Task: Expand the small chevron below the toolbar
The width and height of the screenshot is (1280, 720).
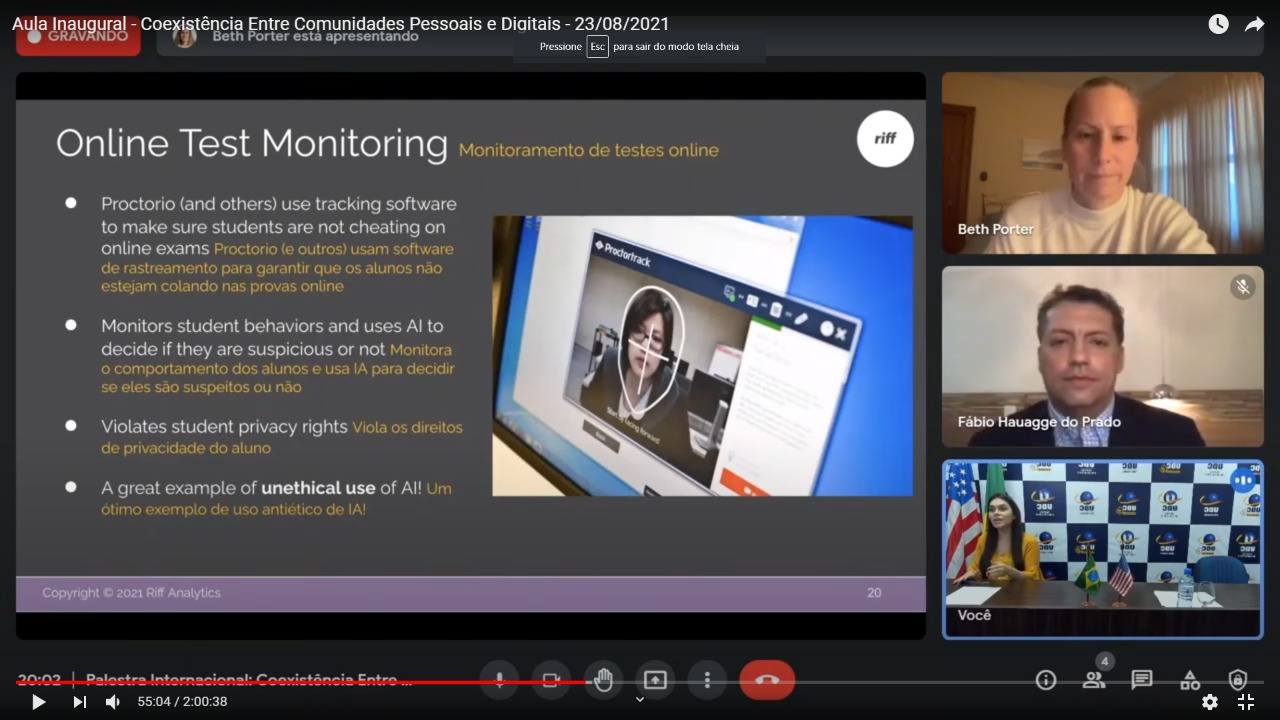Action: 640,700
